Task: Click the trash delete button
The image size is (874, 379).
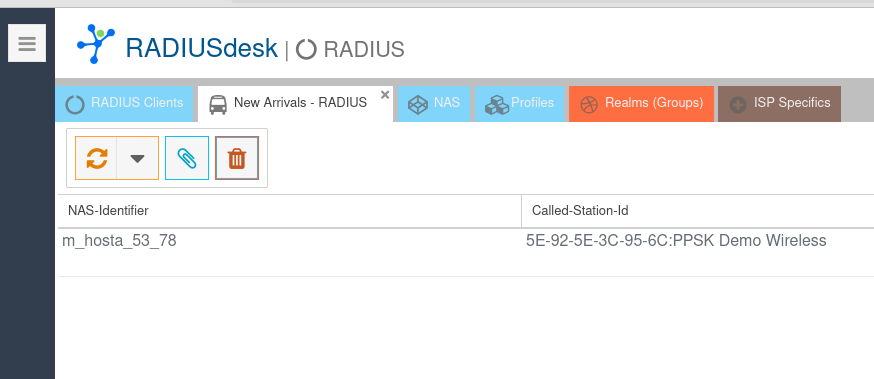Action: coord(237,158)
